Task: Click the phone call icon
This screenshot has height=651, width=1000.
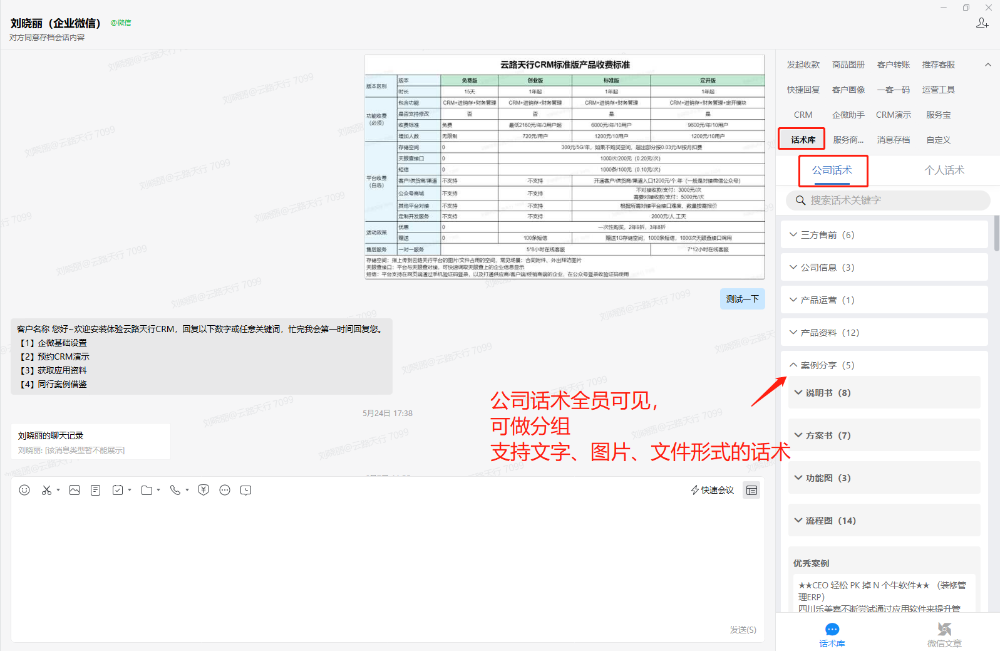Action: pos(175,490)
